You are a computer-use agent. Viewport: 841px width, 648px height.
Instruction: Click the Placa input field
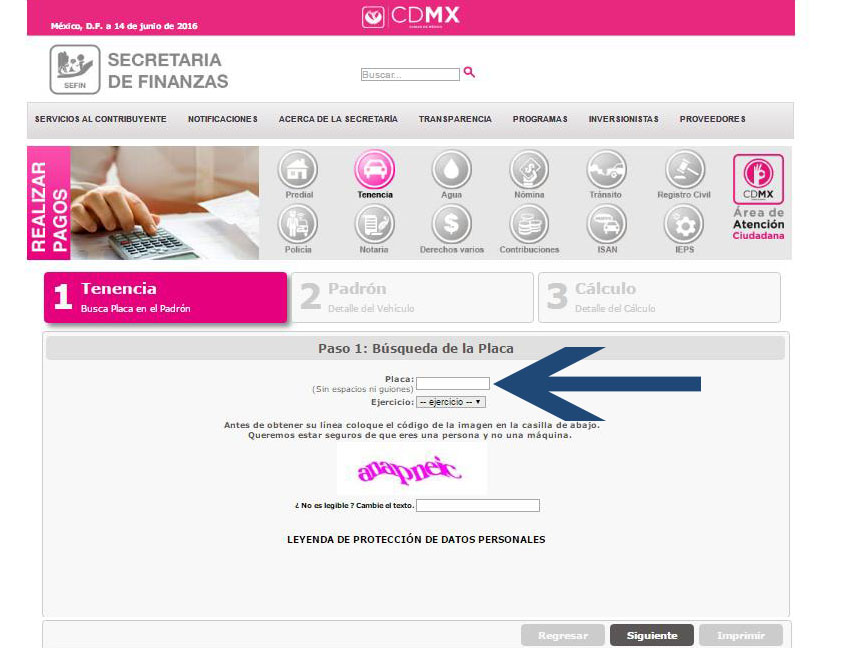[453, 383]
